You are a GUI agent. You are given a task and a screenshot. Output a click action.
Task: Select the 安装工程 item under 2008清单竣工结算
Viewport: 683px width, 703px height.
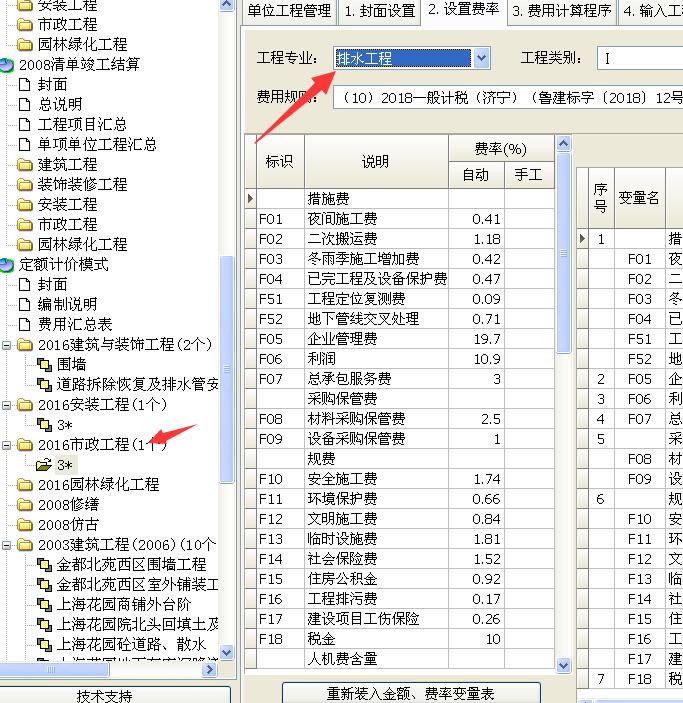[x=67, y=205]
